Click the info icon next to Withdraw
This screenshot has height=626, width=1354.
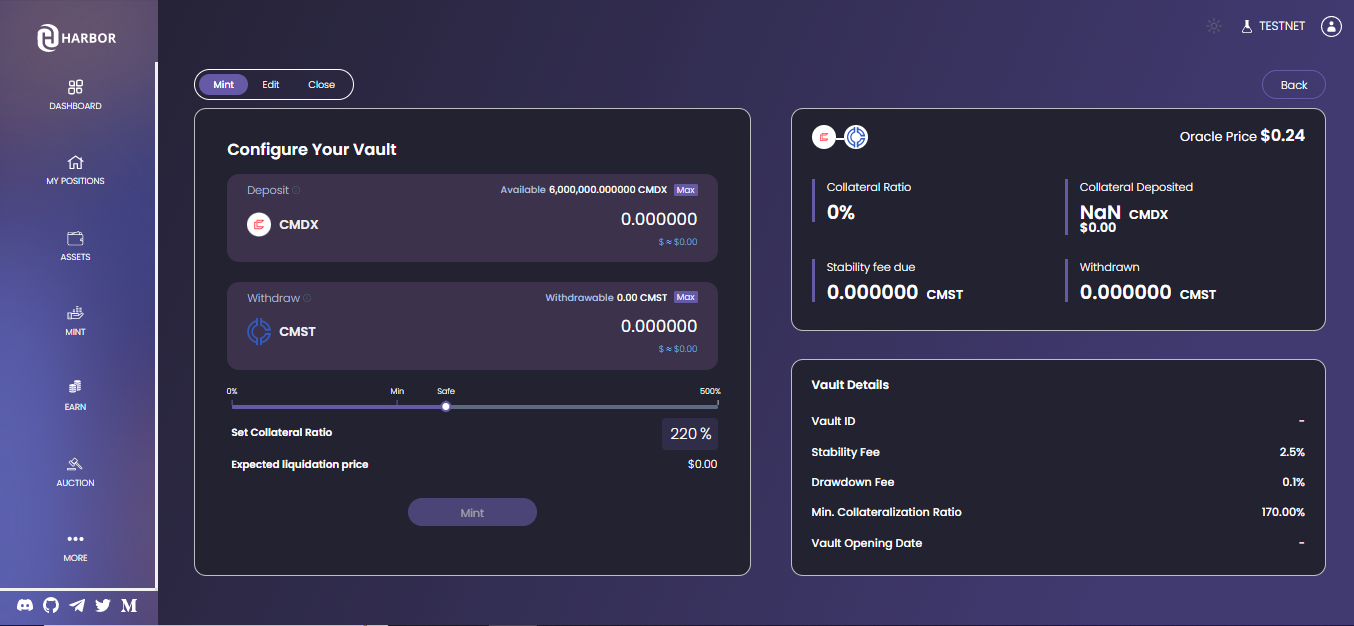pyautogui.click(x=307, y=298)
